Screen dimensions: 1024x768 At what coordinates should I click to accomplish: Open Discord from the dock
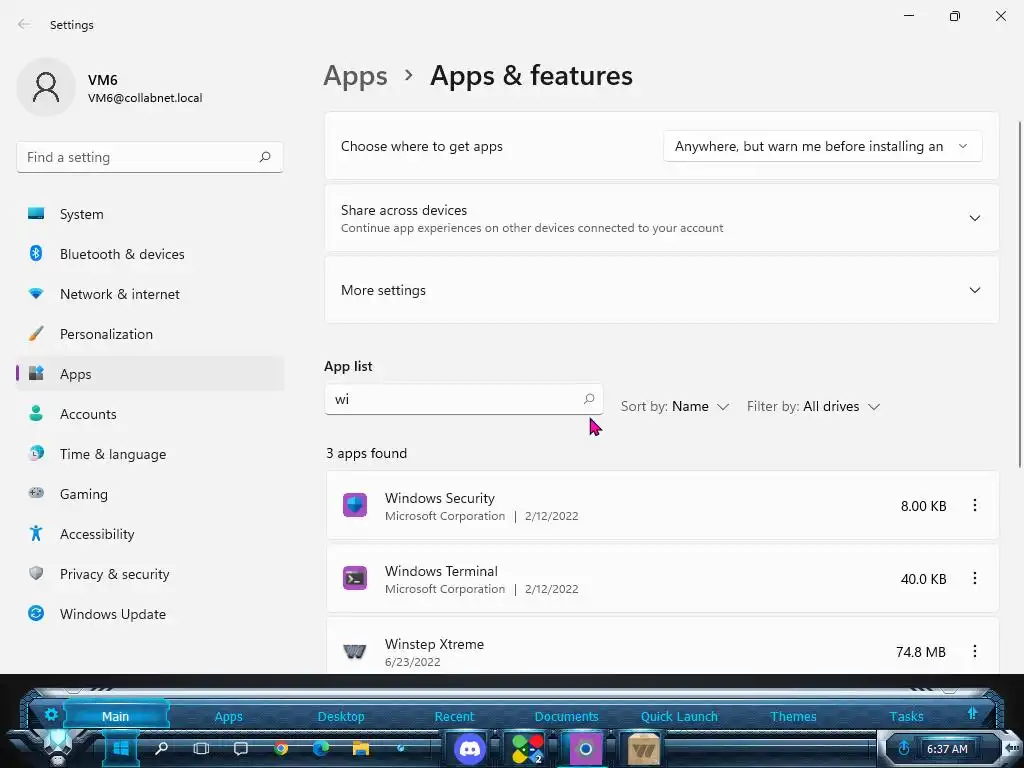(x=470, y=748)
